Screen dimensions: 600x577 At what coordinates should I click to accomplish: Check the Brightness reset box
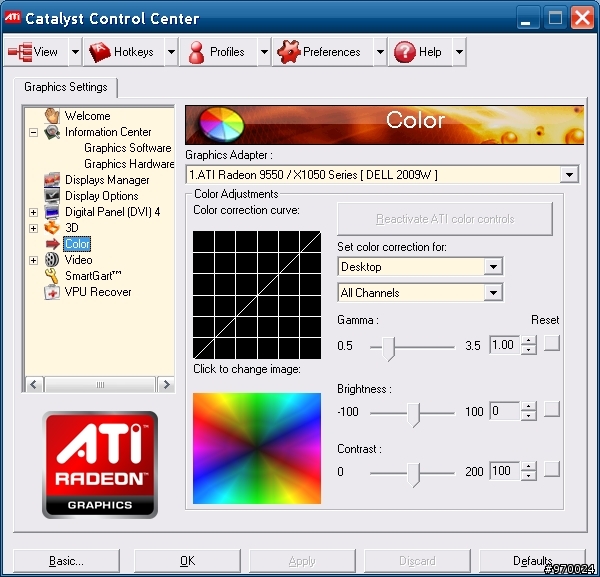[x=551, y=409]
